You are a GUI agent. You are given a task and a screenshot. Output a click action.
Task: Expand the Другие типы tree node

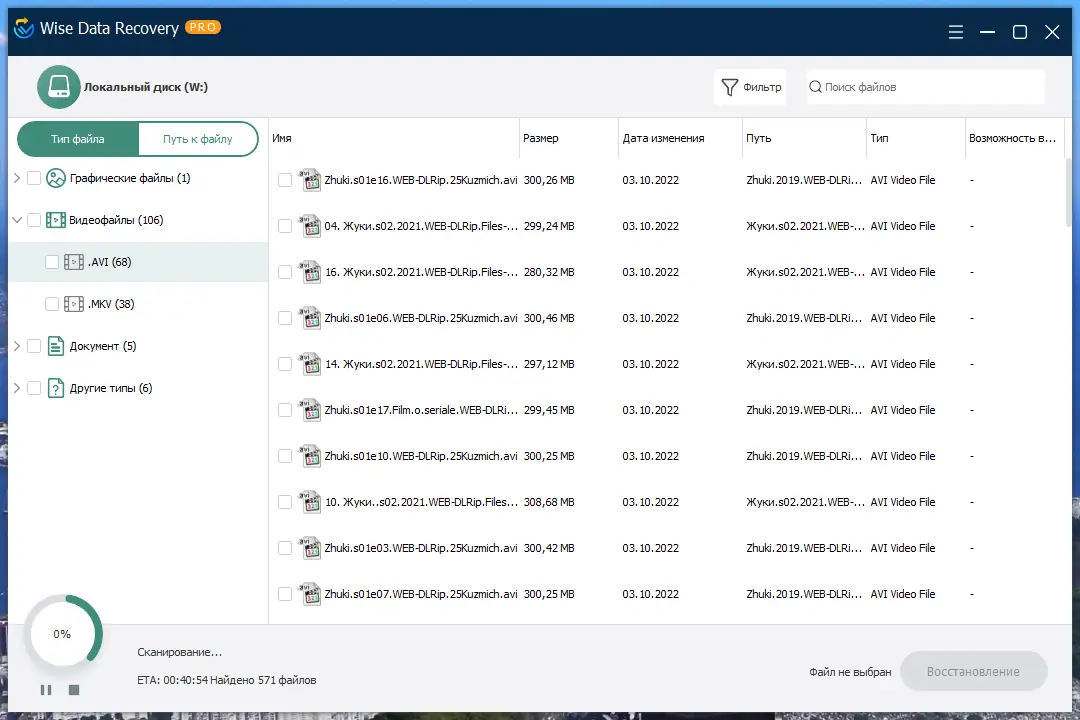point(17,389)
